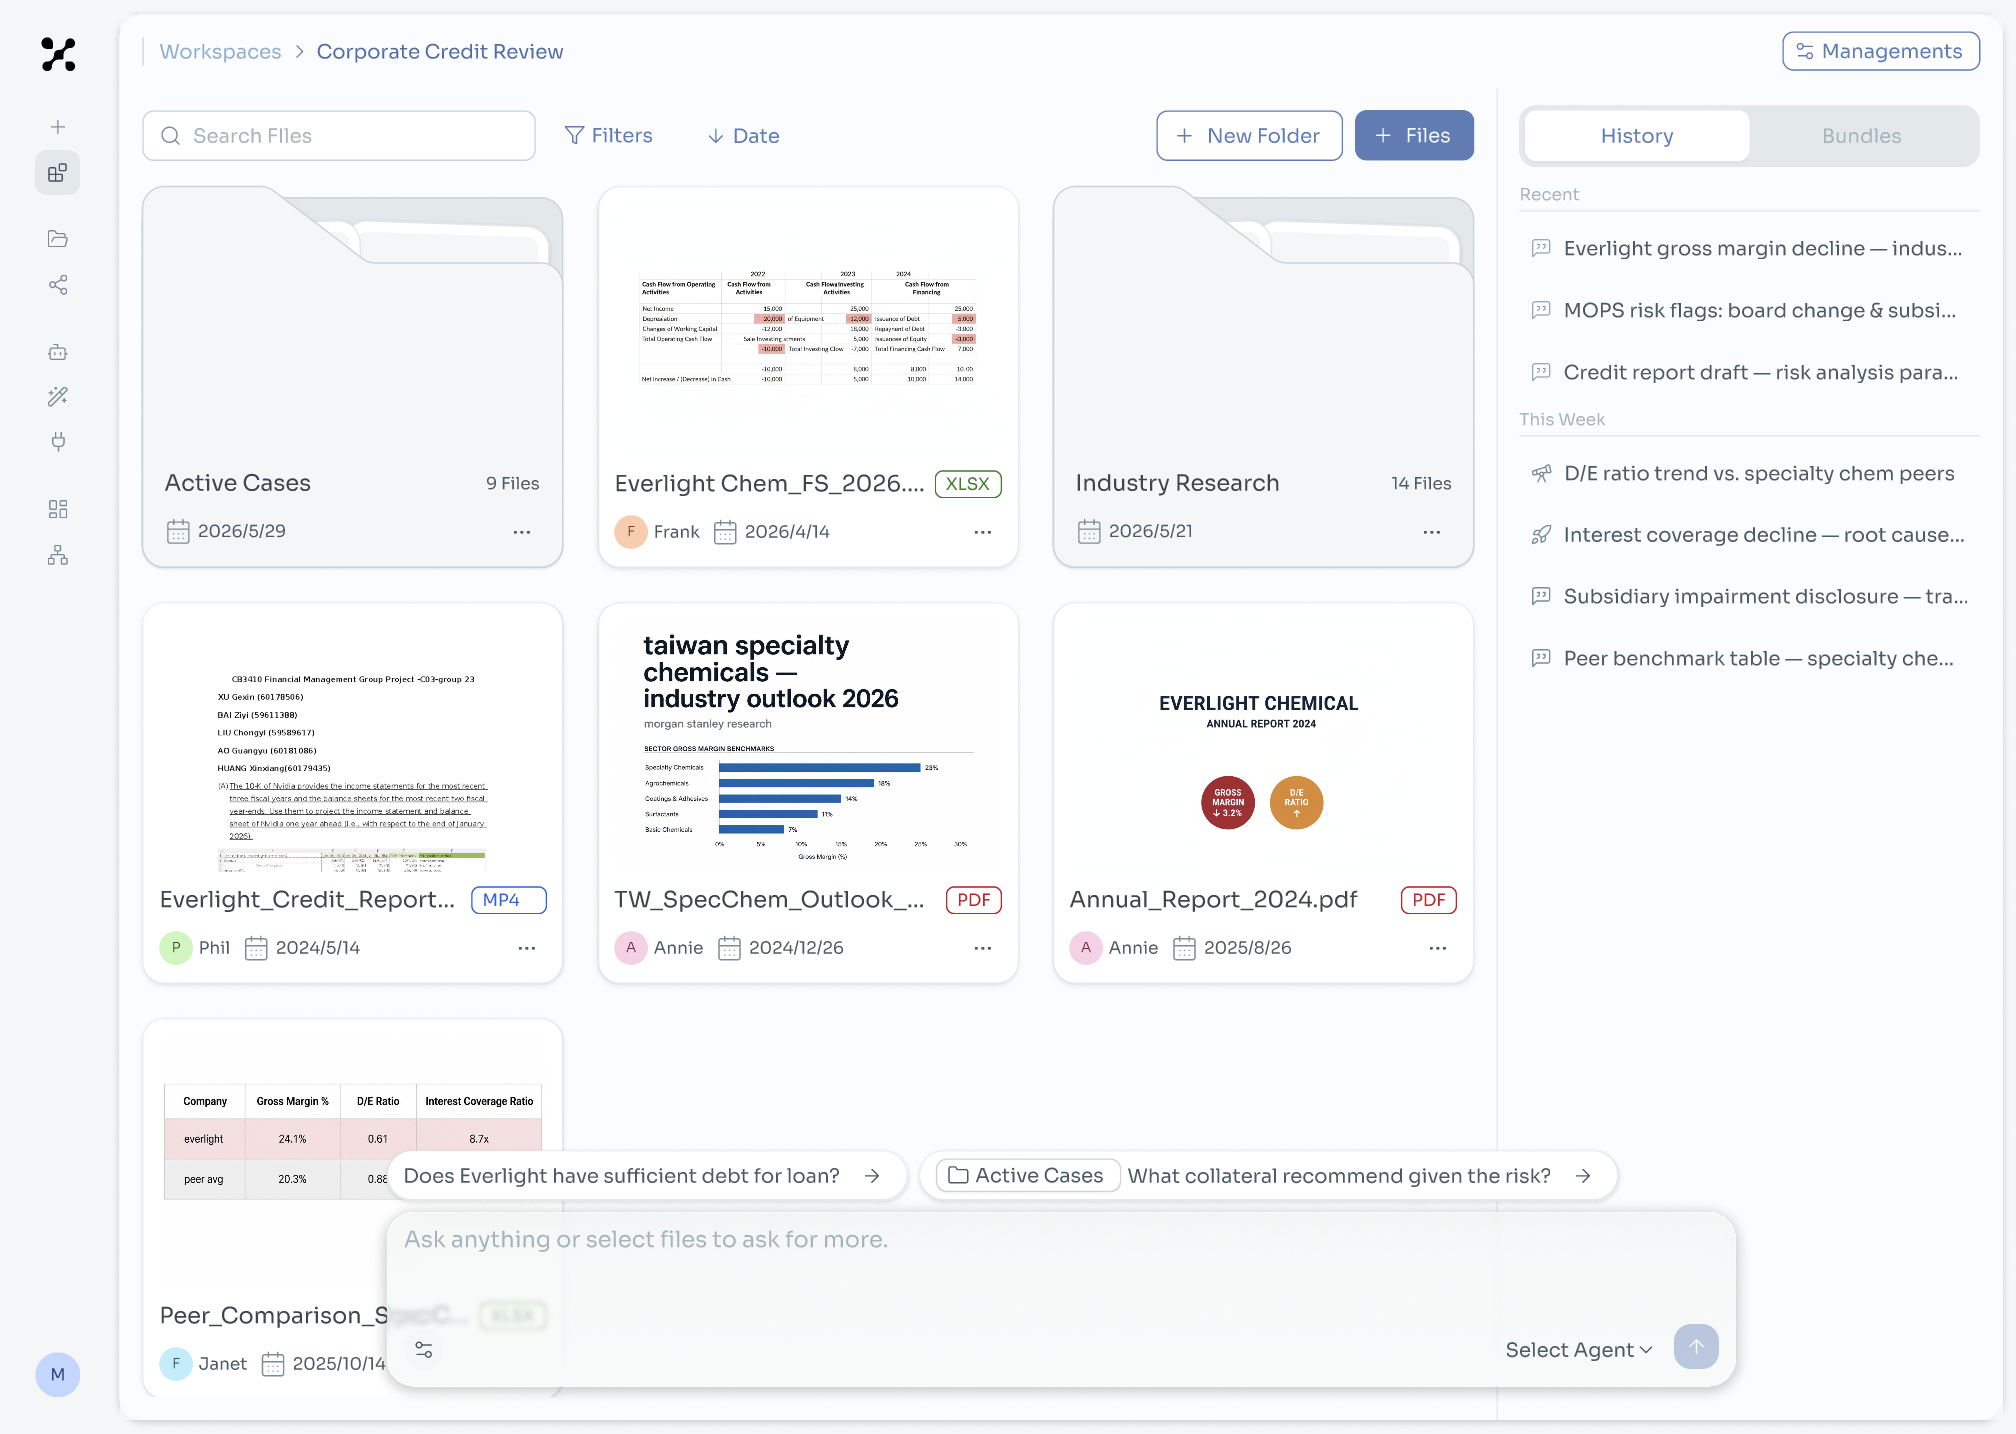Click the share nodes sidebar icon
The height and width of the screenshot is (1434, 2016).
click(58, 285)
